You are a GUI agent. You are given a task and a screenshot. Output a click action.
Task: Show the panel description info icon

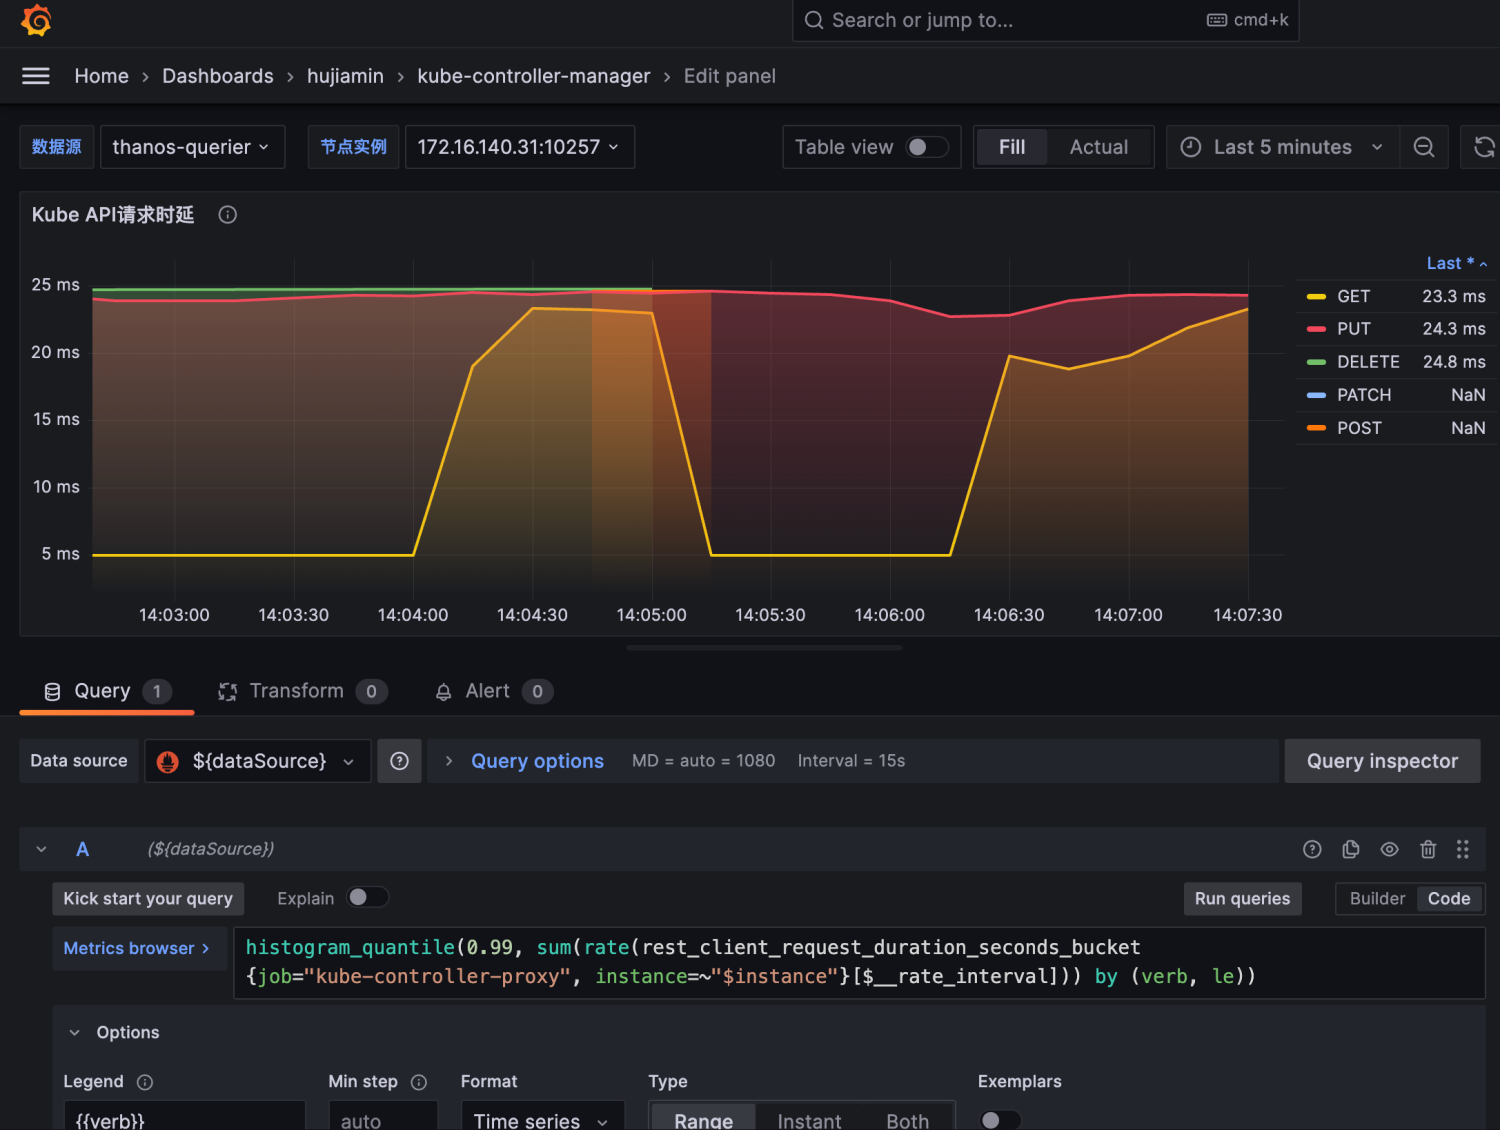(x=228, y=215)
